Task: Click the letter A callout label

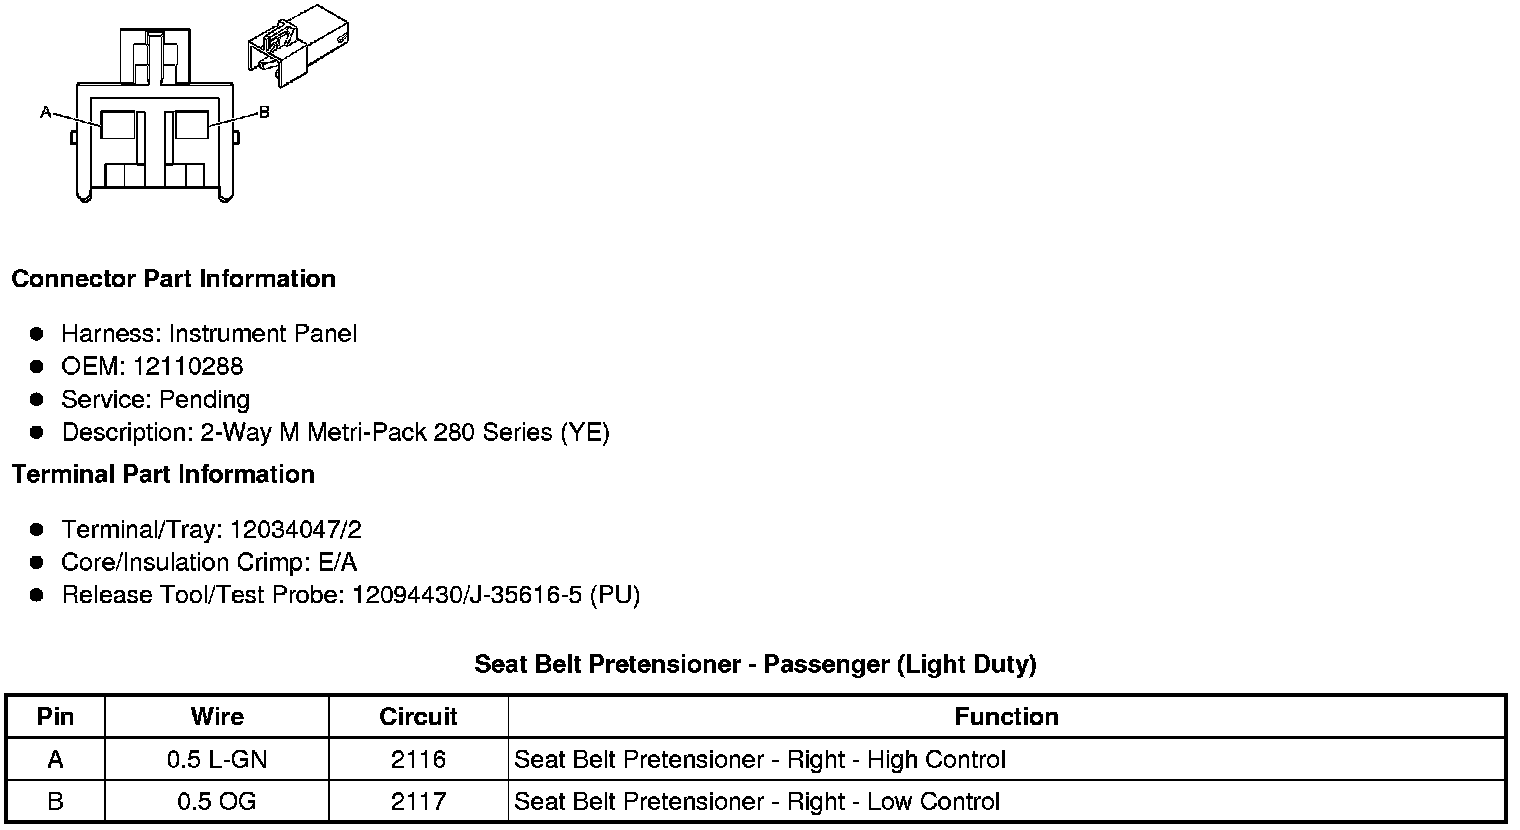Action: pos(45,113)
